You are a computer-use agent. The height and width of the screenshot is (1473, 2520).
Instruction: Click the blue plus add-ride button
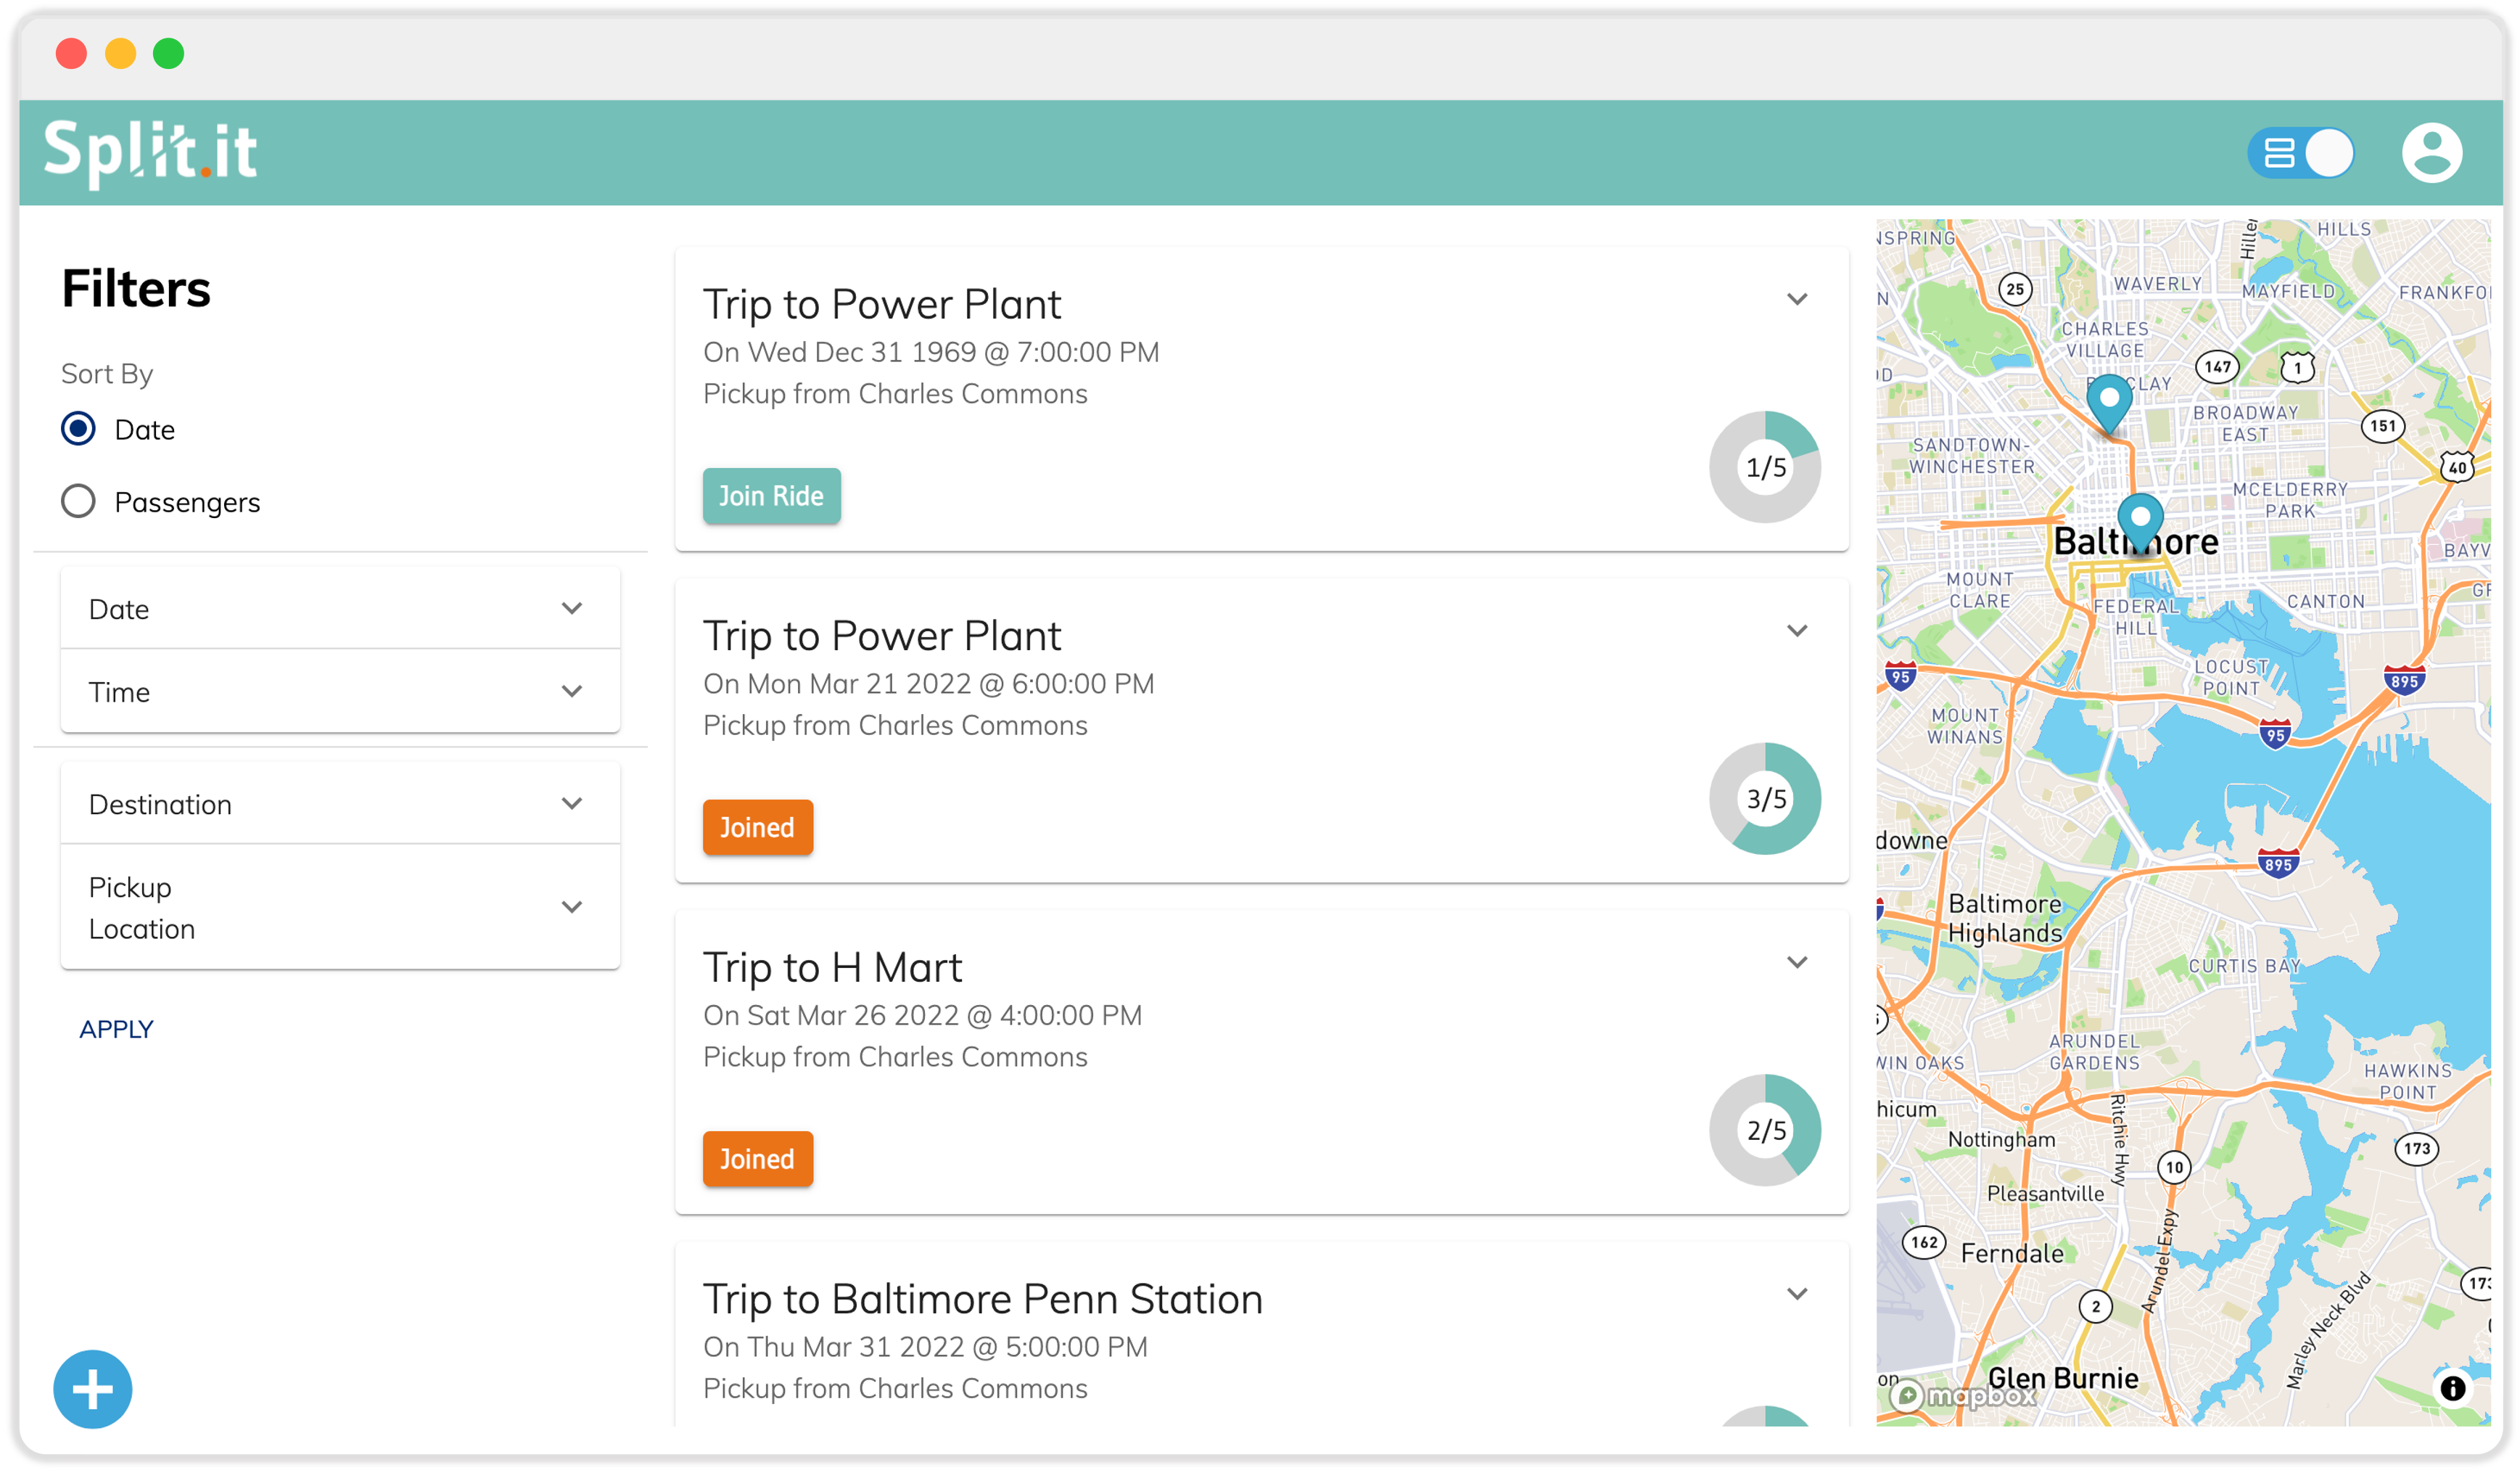point(92,1389)
